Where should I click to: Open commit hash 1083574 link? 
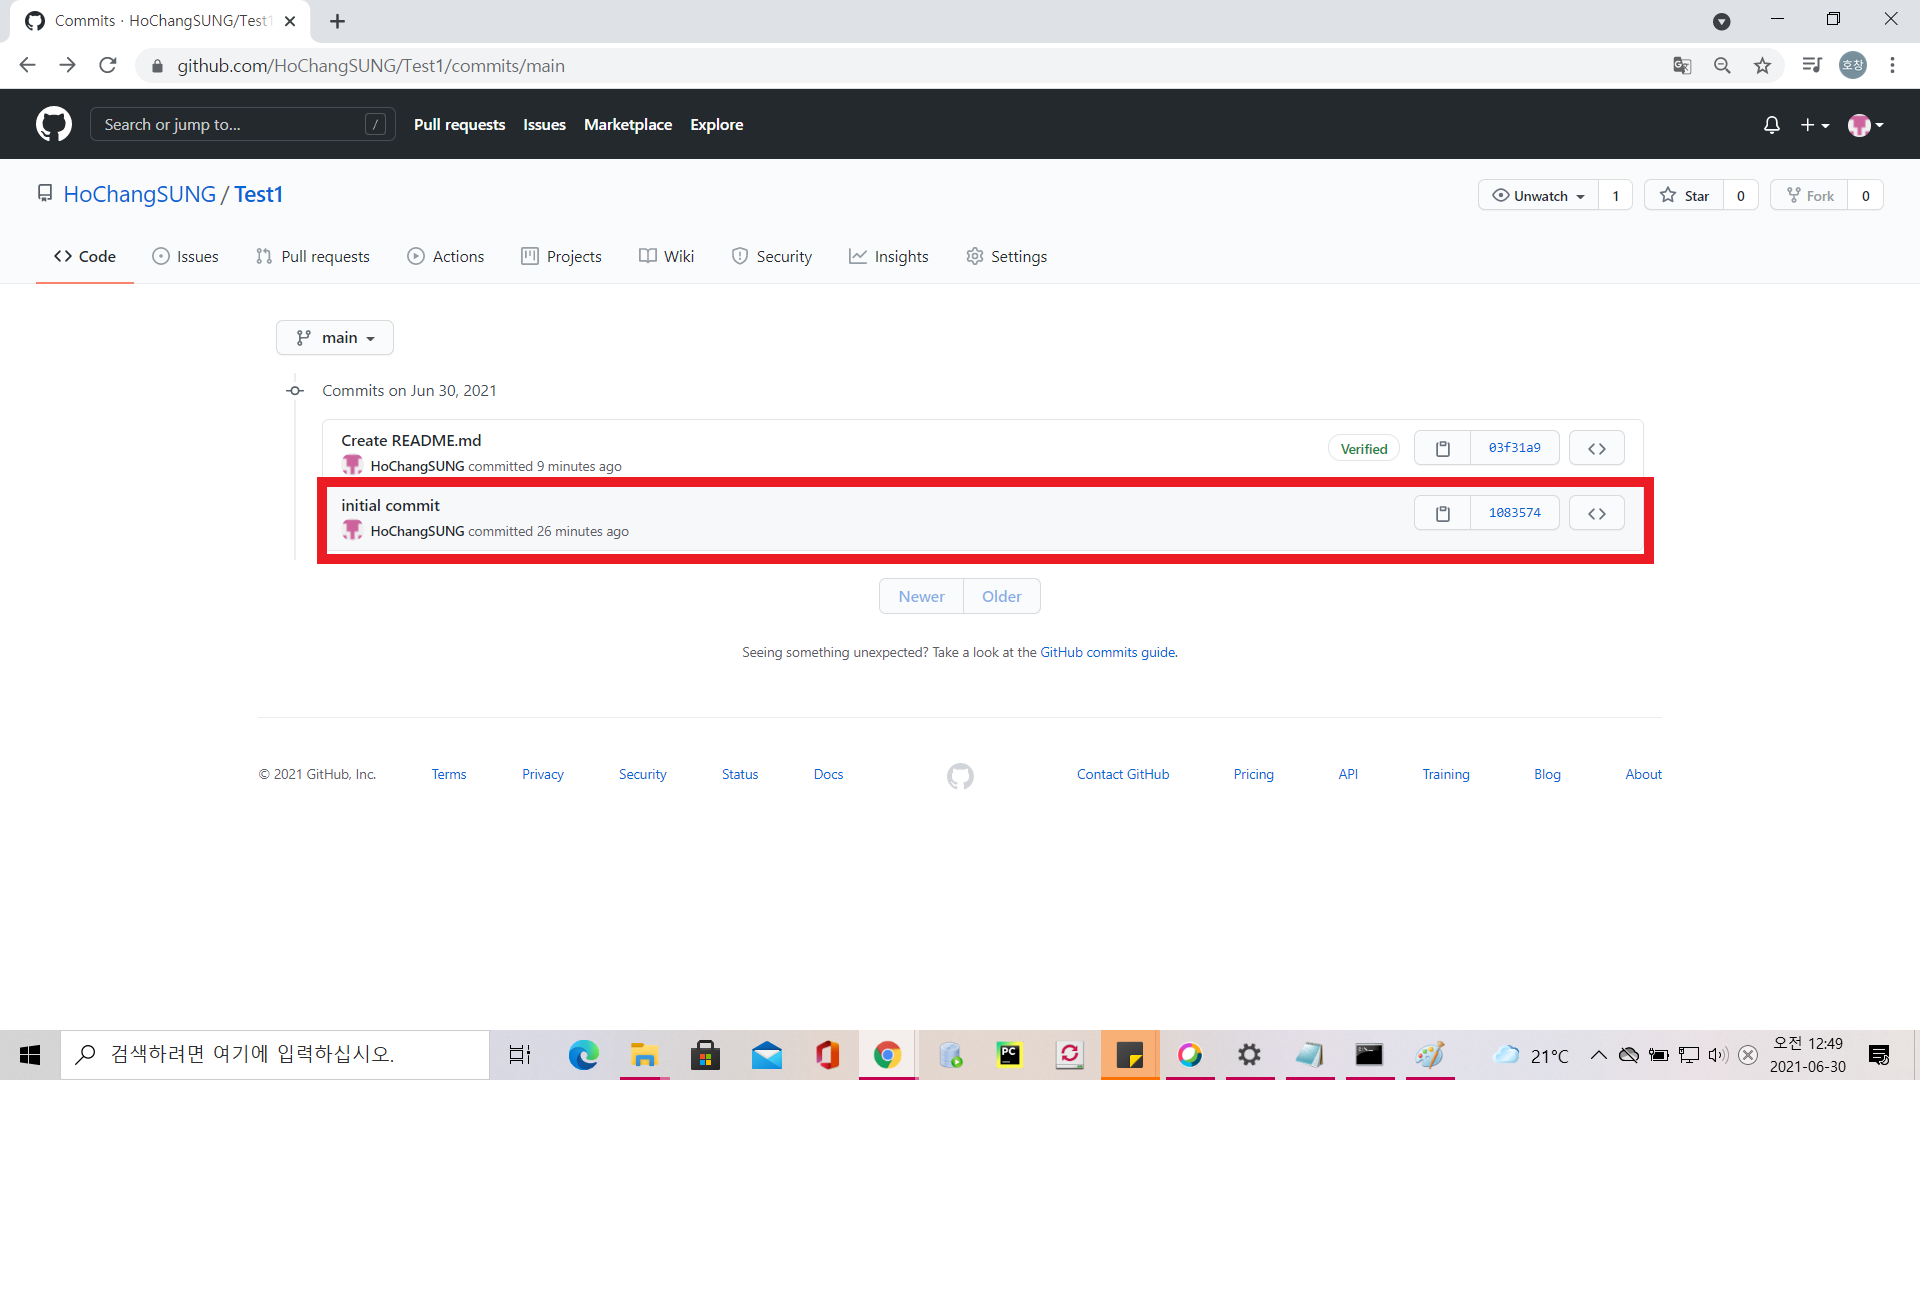click(x=1514, y=513)
